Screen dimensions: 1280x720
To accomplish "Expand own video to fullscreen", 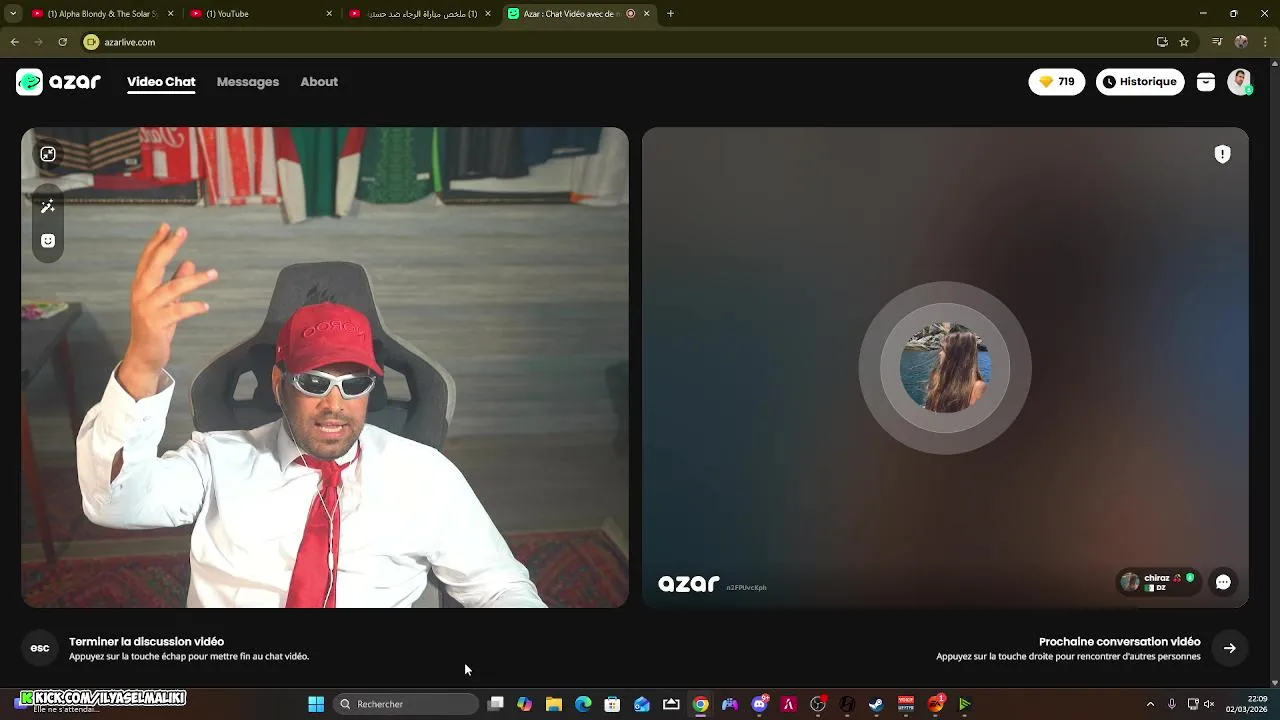I will click(47, 154).
